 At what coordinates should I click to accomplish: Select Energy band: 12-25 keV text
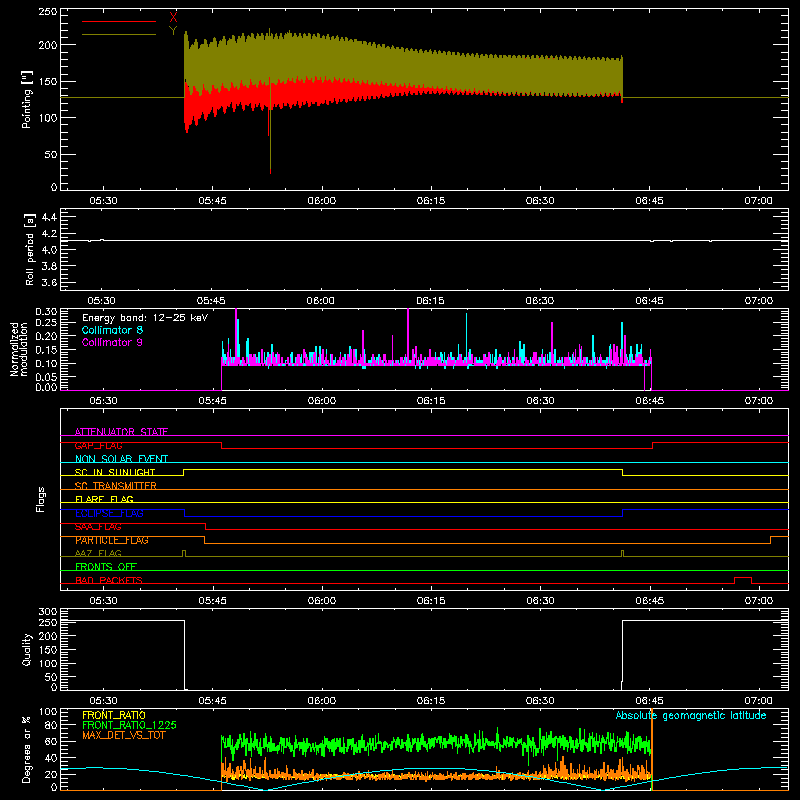145,318
